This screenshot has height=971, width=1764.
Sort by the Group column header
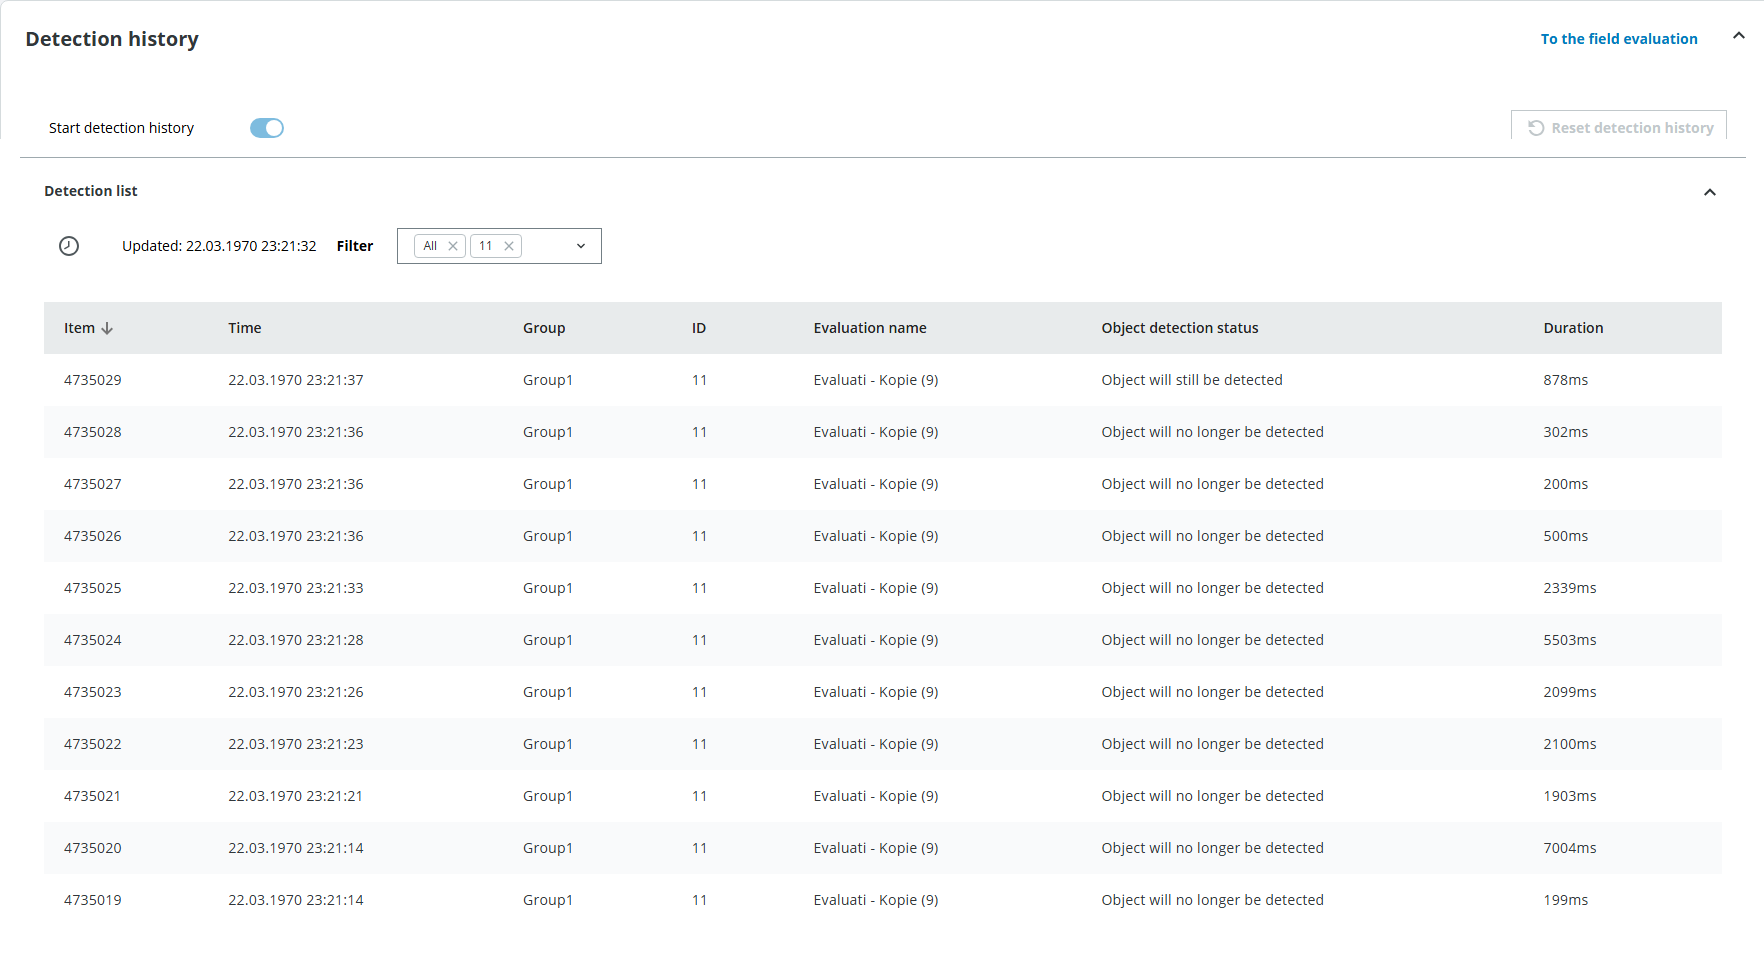[544, 328]
